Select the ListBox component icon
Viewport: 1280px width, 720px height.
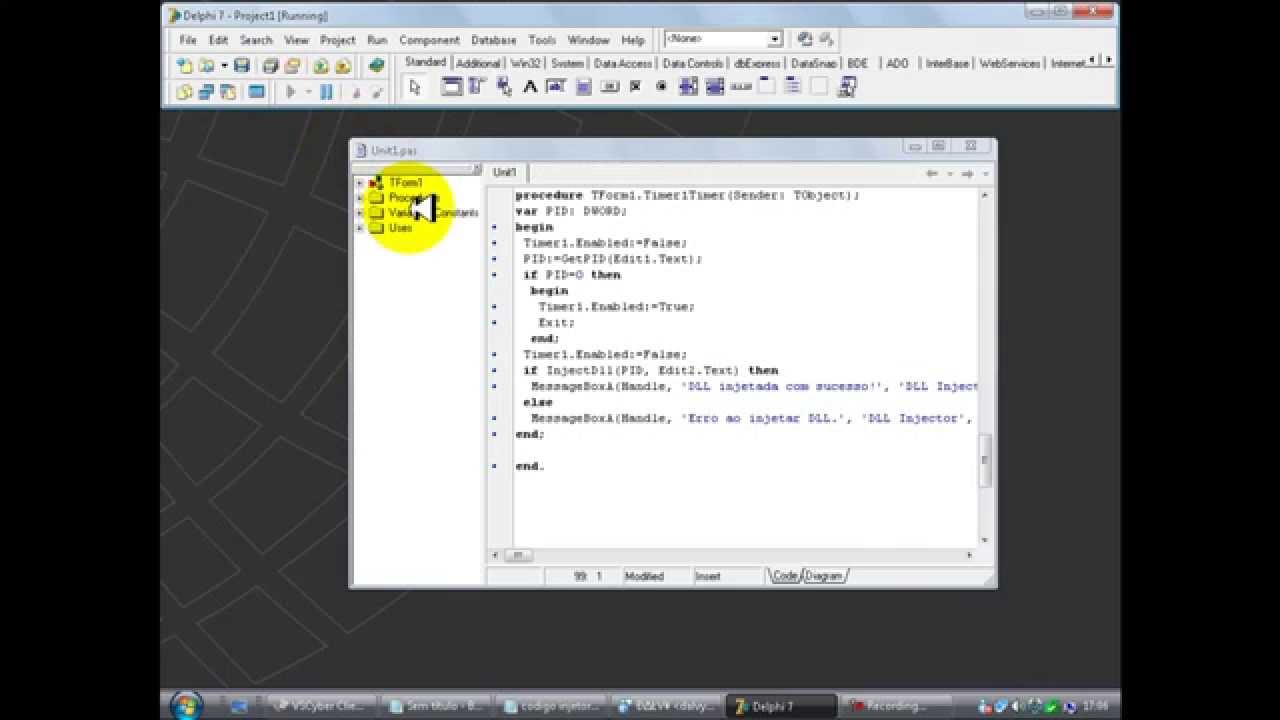pyautogui.click(x=688, y=87)
